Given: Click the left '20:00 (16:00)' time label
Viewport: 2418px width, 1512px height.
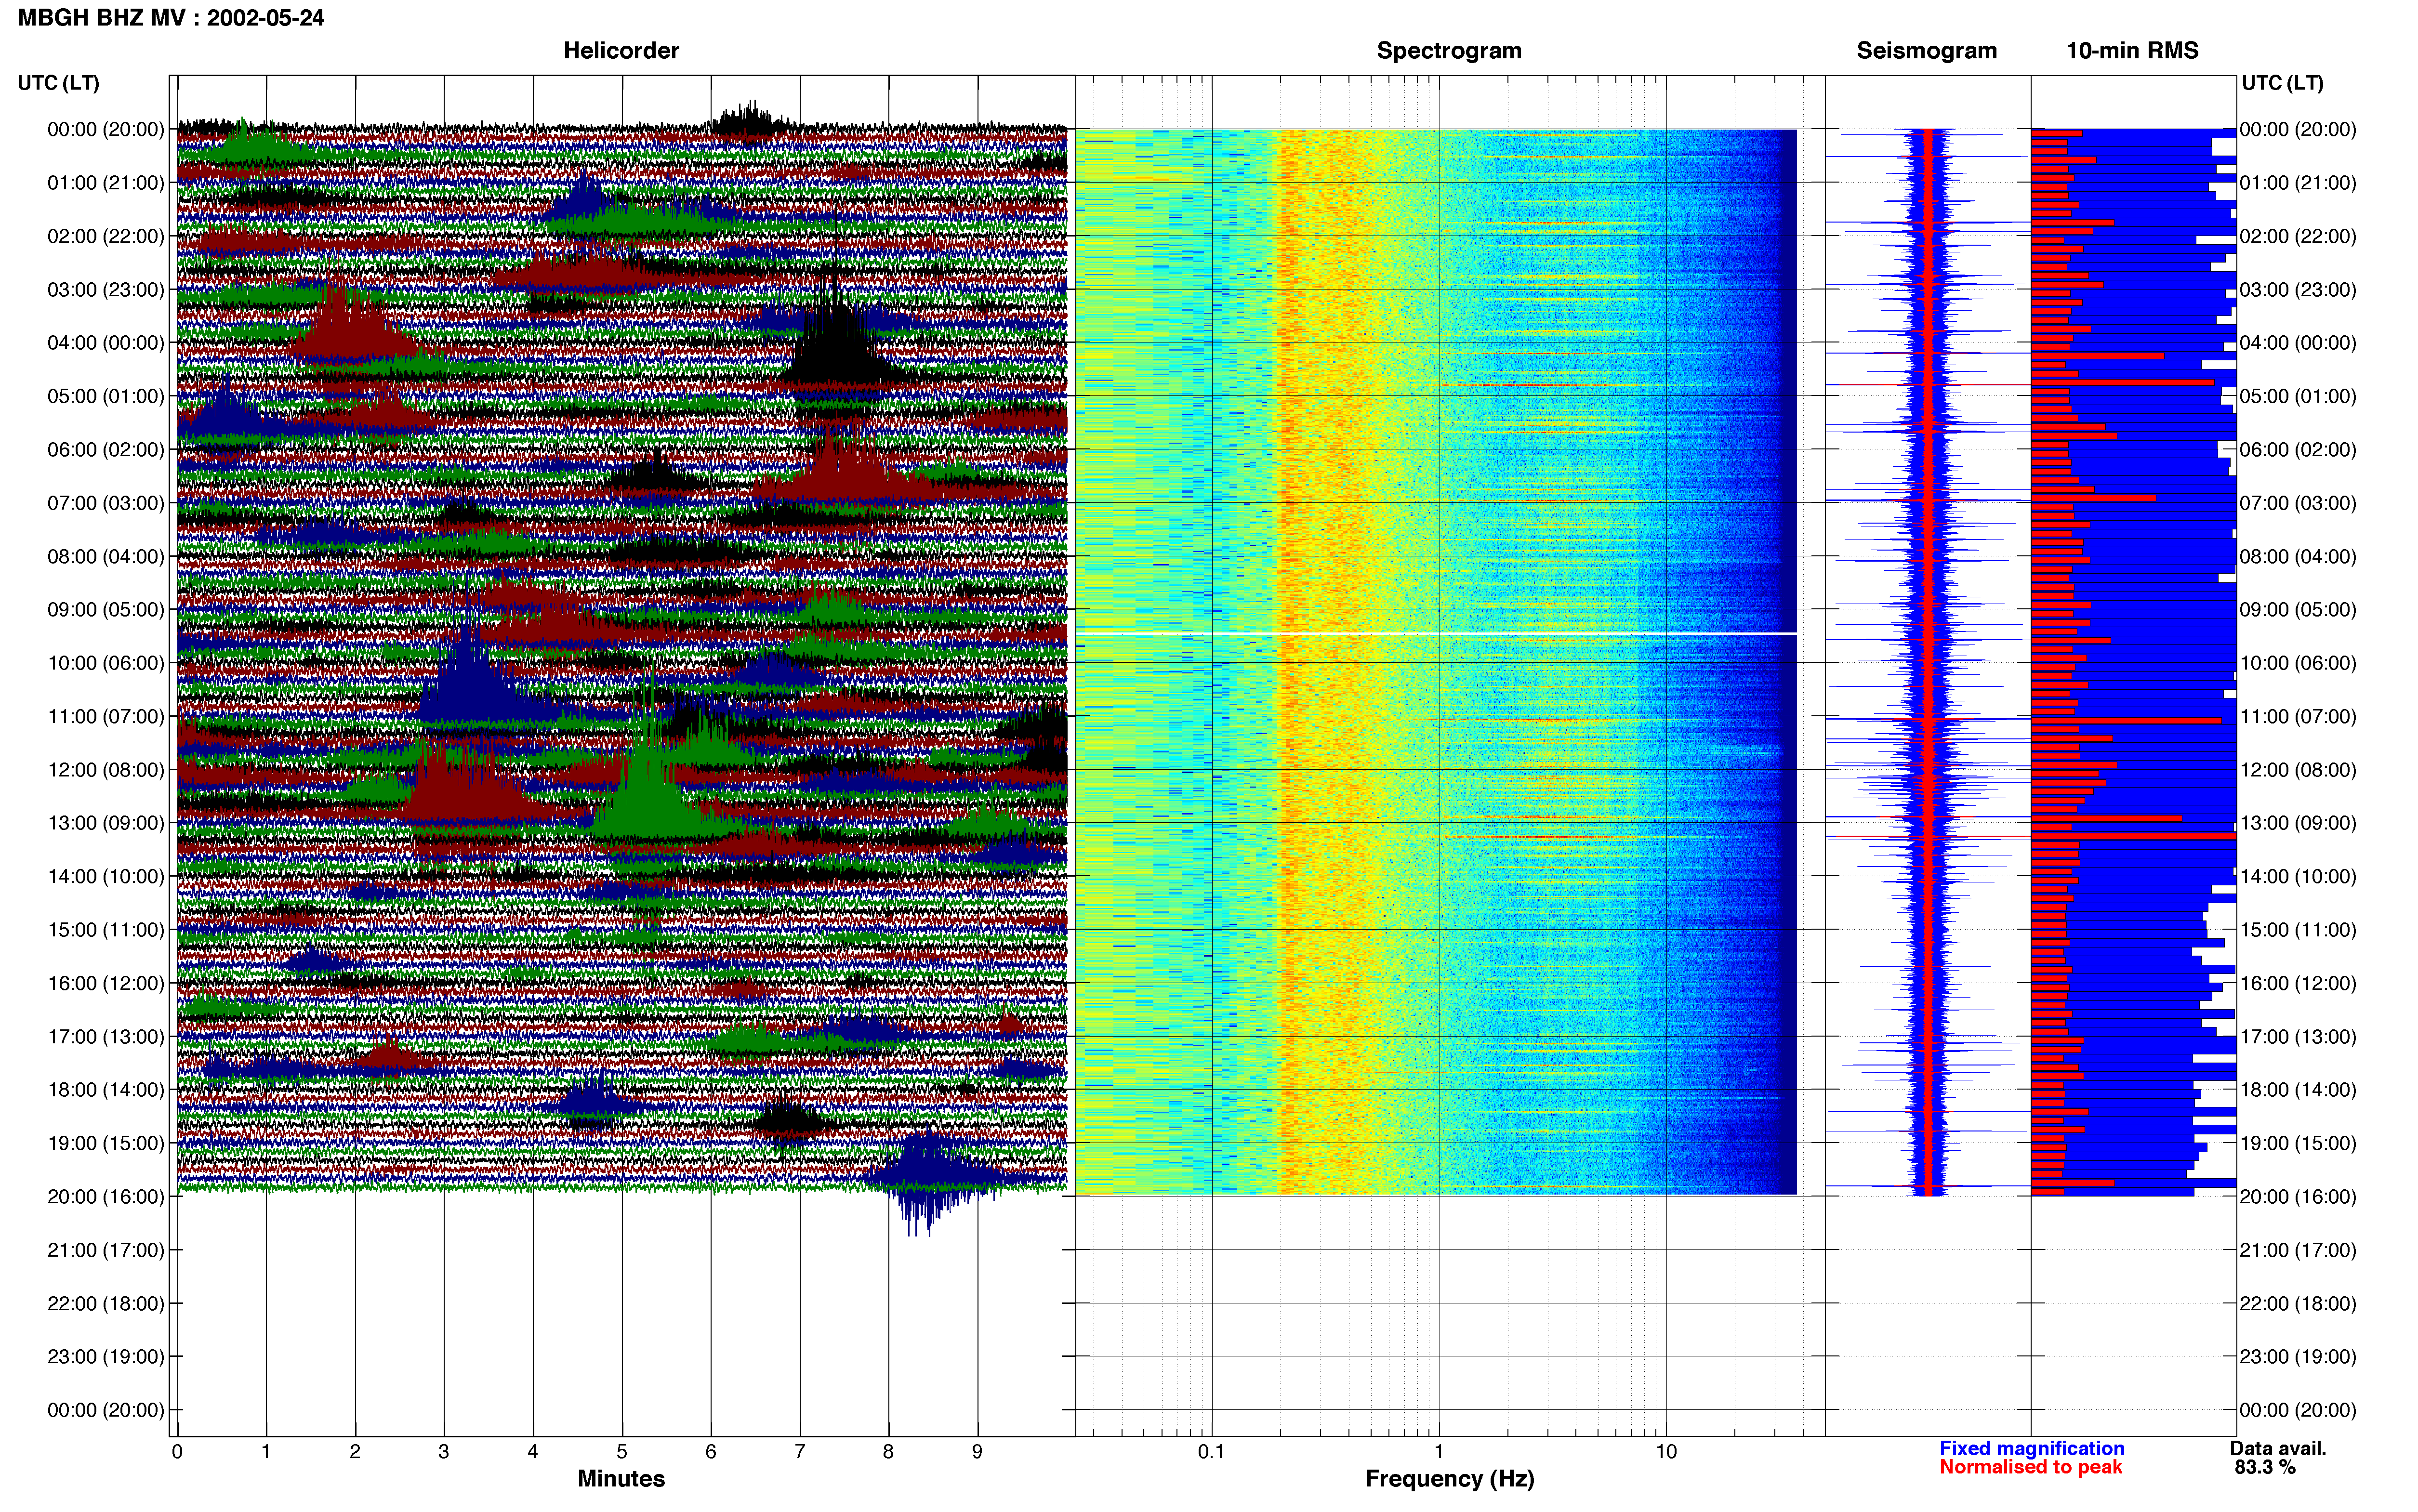Looking at the screenshot, I should 105,1196.
